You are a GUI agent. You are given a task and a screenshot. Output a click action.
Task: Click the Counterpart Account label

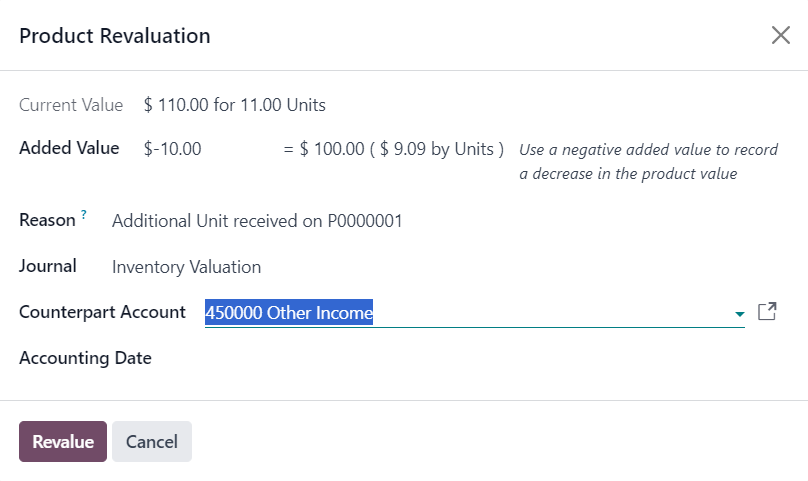pyautogui.click(x=102, y=312)
